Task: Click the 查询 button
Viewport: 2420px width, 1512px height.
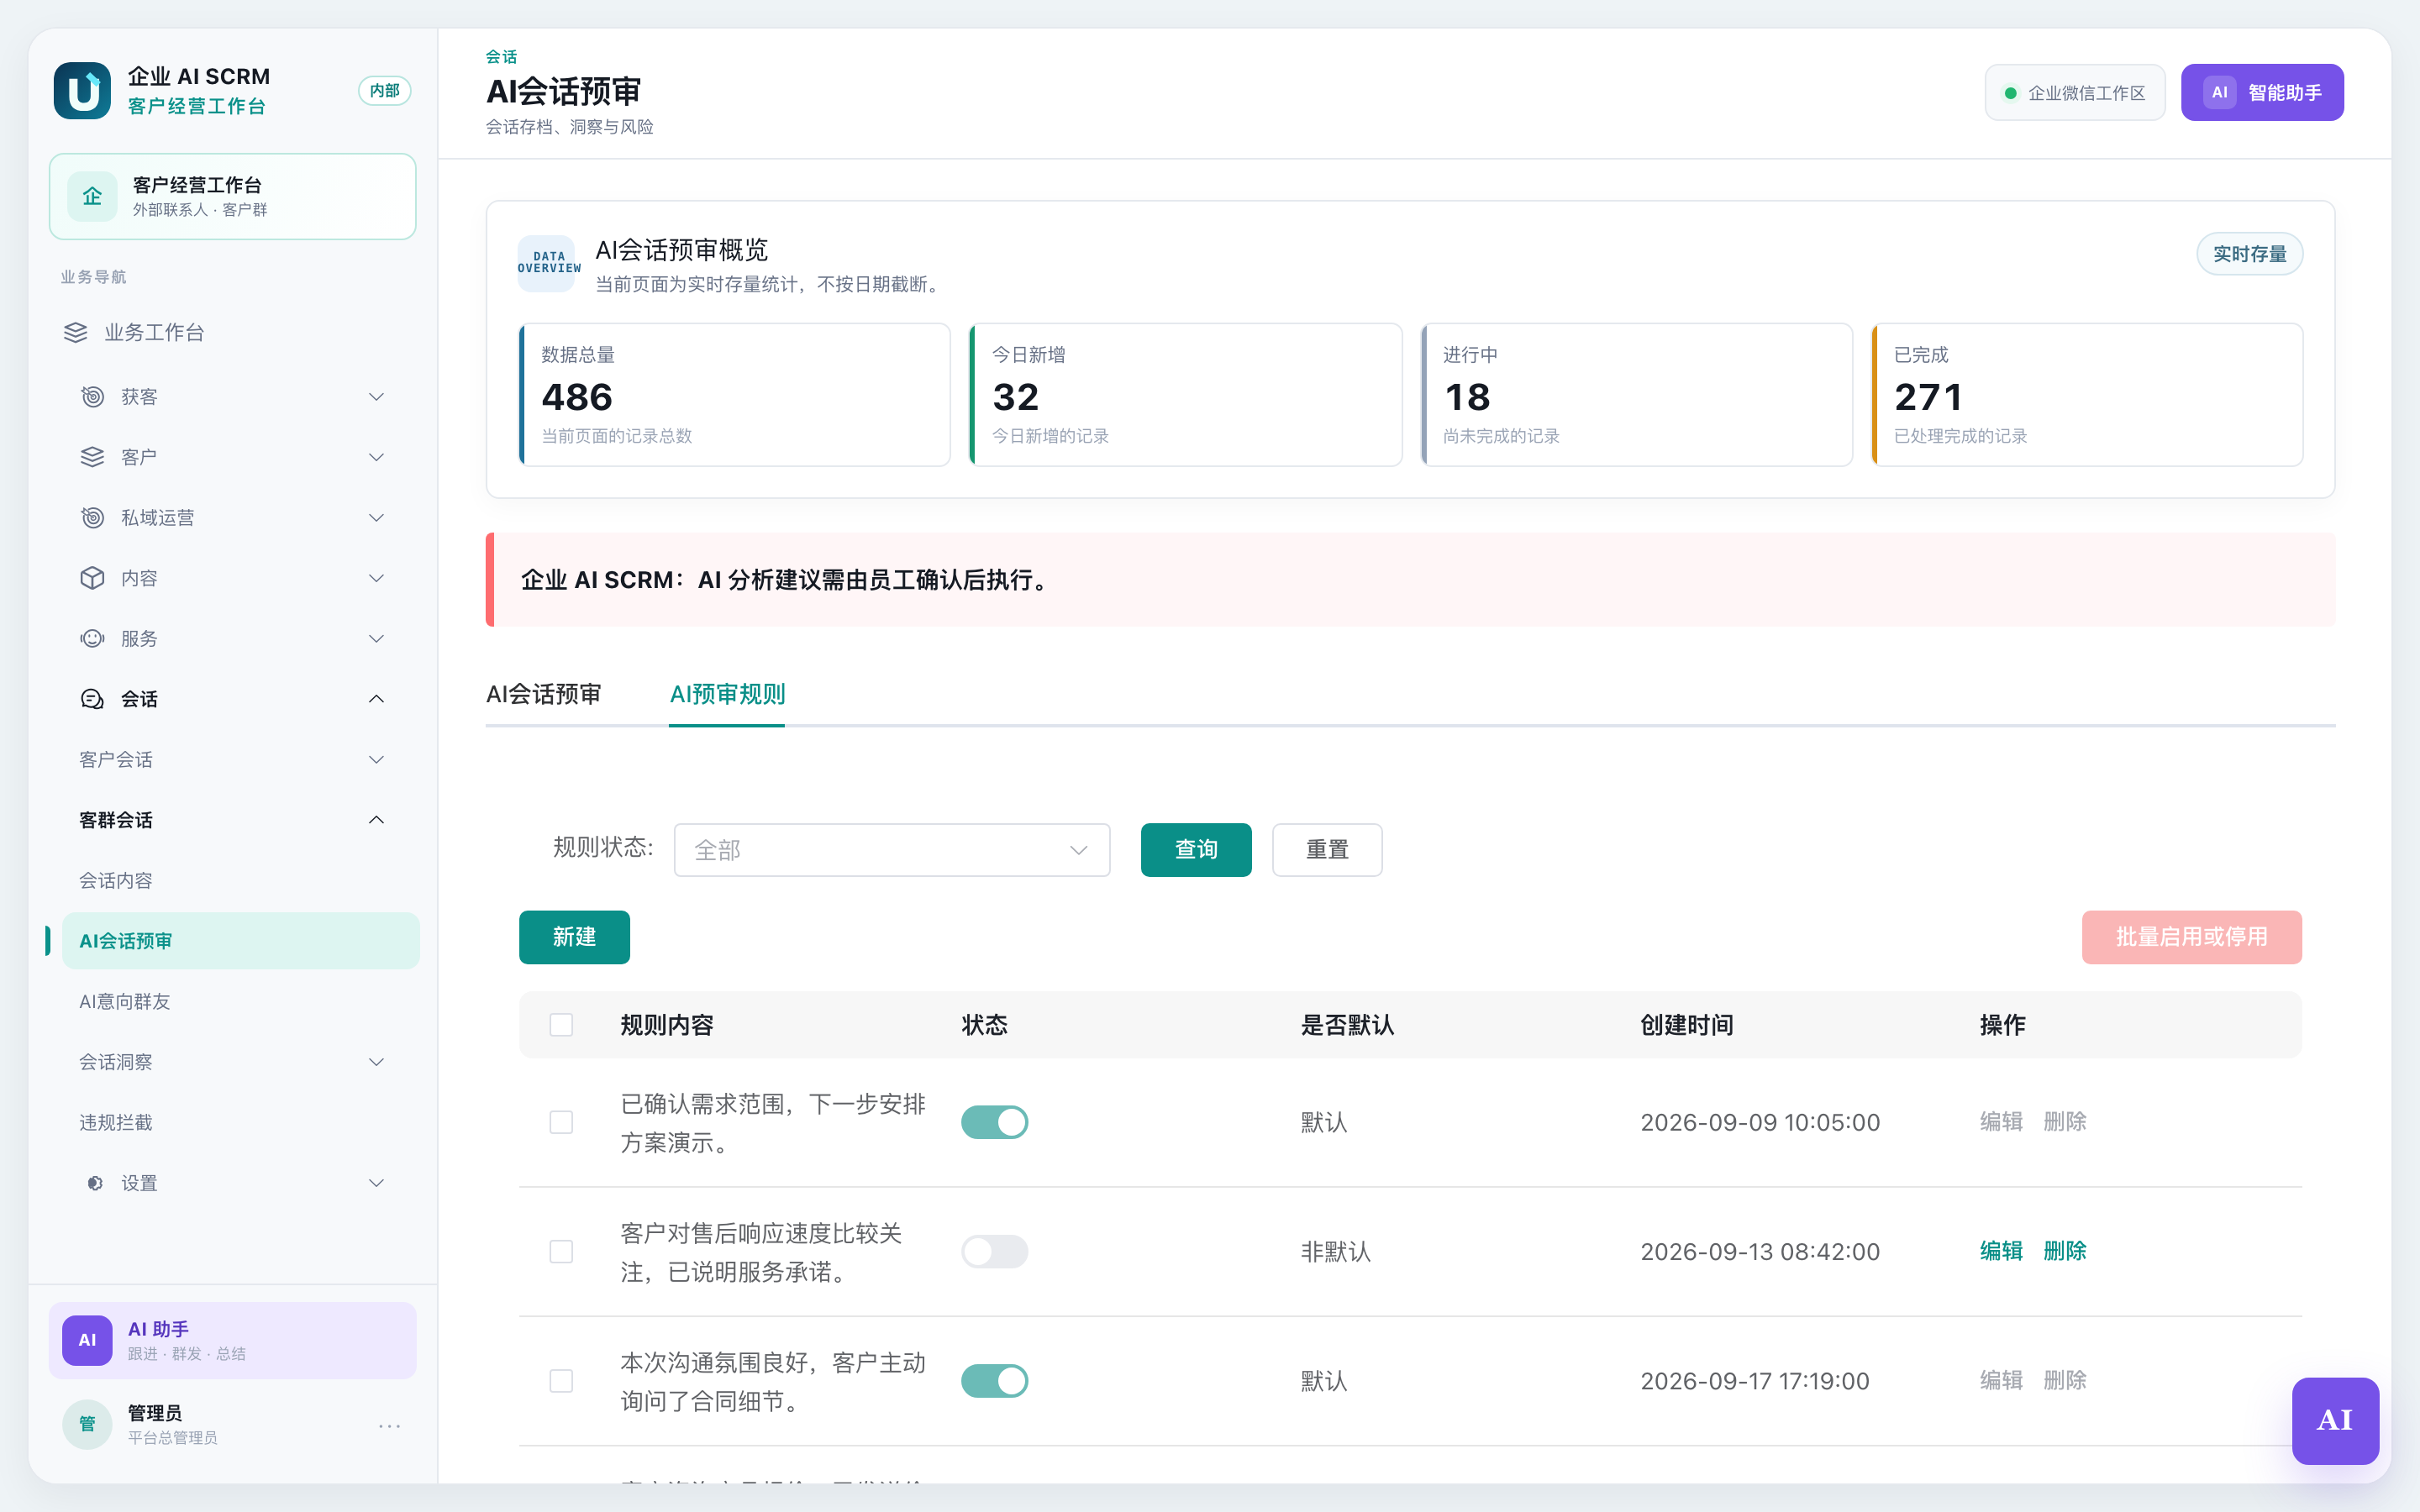Action: (1196, 850)
